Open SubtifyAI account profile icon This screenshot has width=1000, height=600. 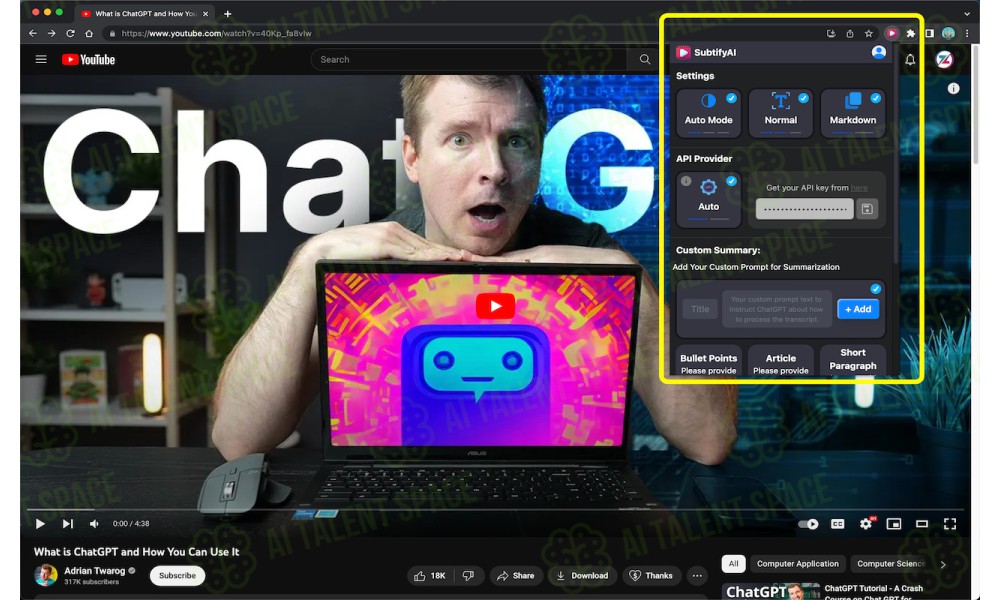pos(879,52)
